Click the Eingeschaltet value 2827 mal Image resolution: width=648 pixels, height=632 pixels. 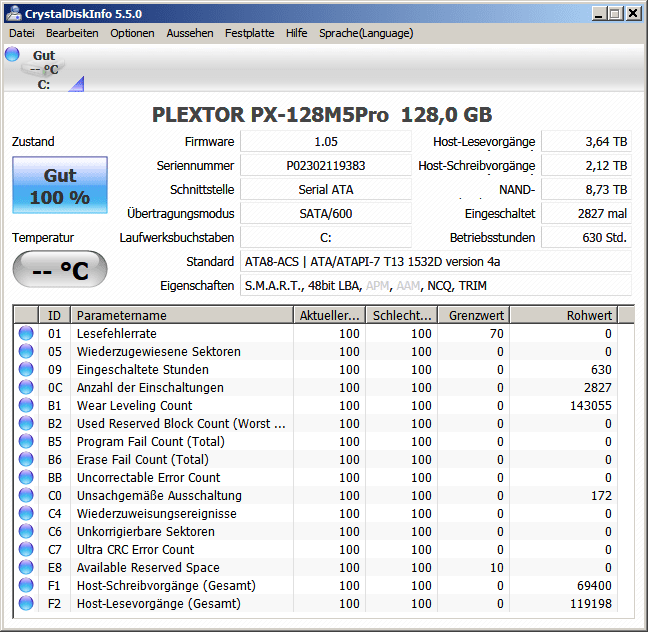coord(586,213)
